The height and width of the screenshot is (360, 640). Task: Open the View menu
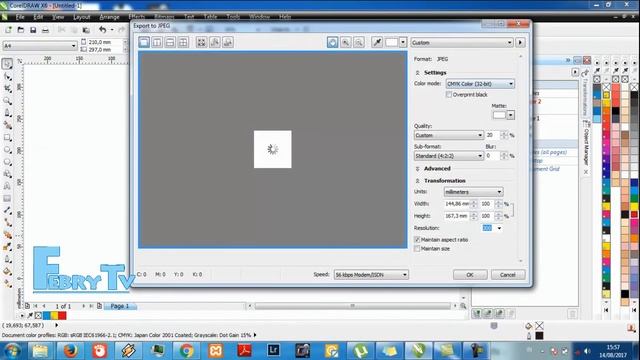[58, 17]
